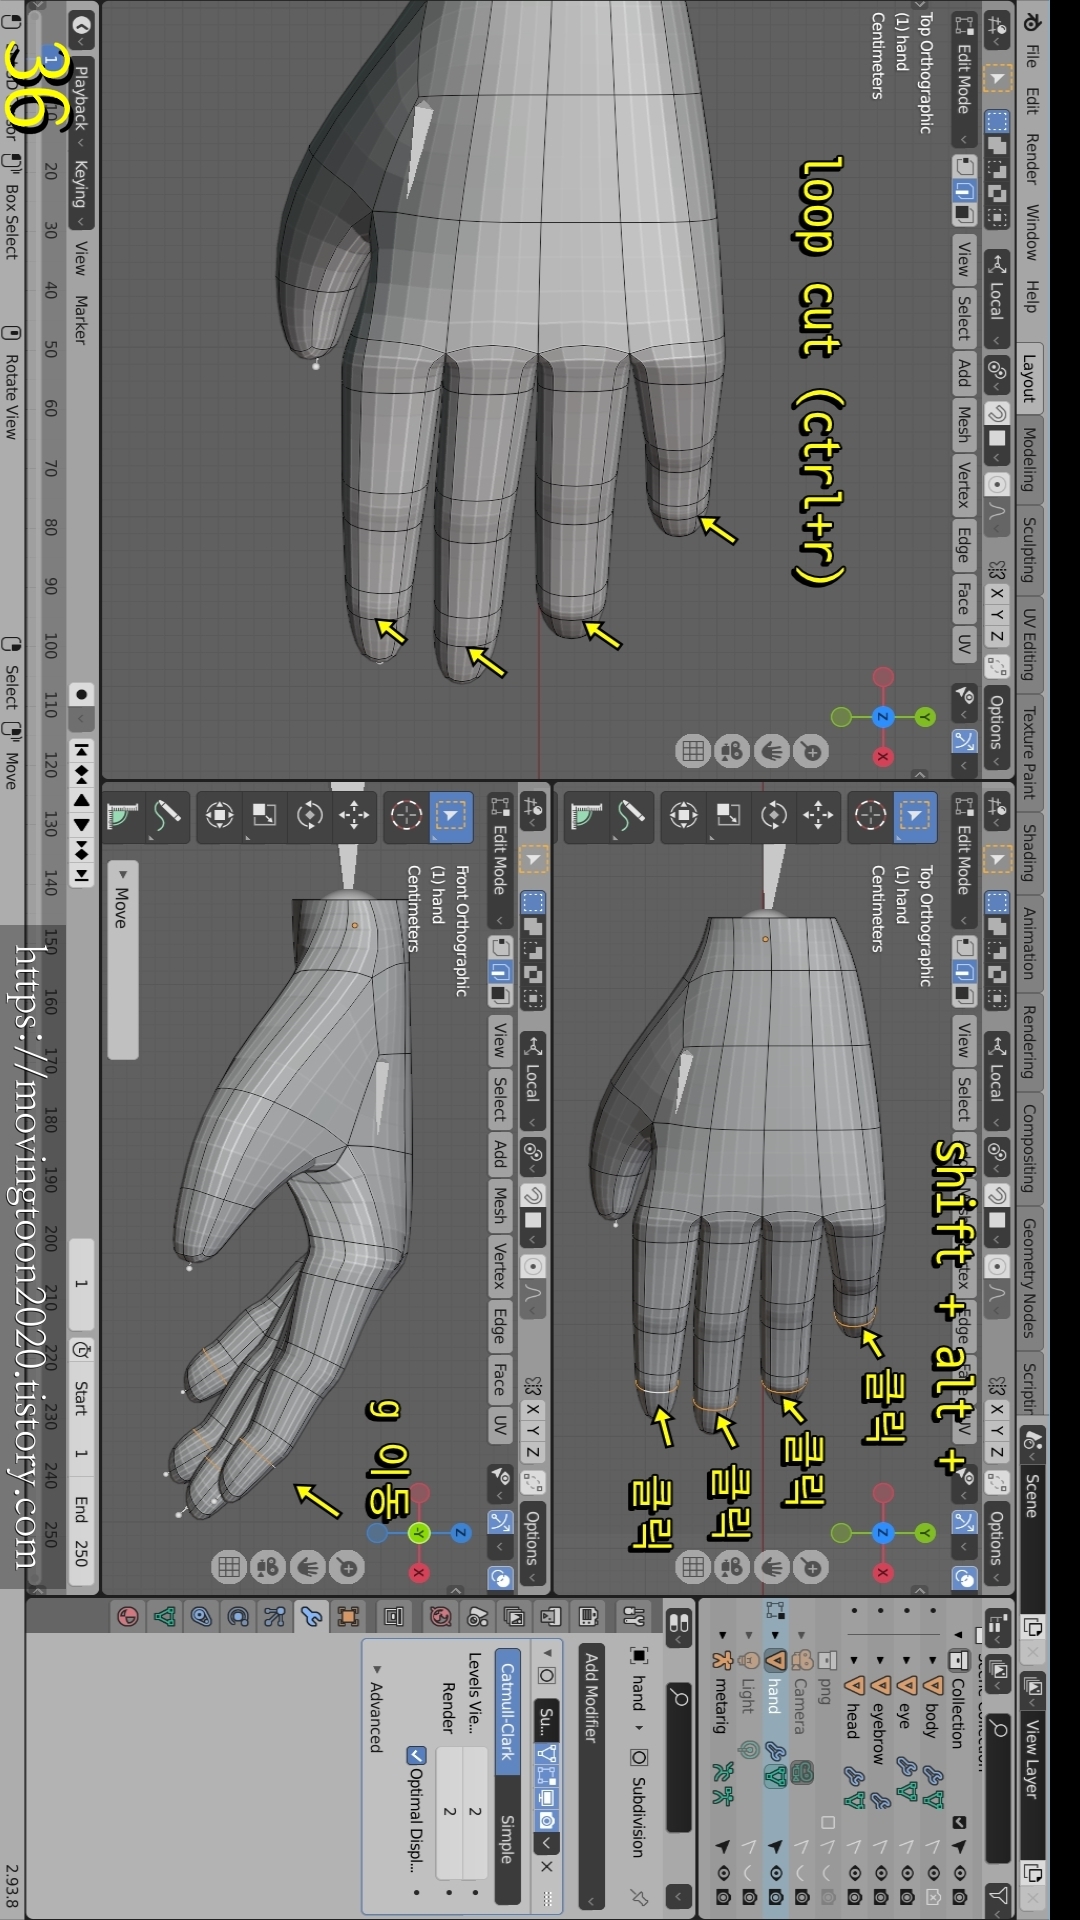Click zoom navigation button in Front Orthographic viewport
The height and width of the screenshot is (1920, 1080).
point(348,1568)
